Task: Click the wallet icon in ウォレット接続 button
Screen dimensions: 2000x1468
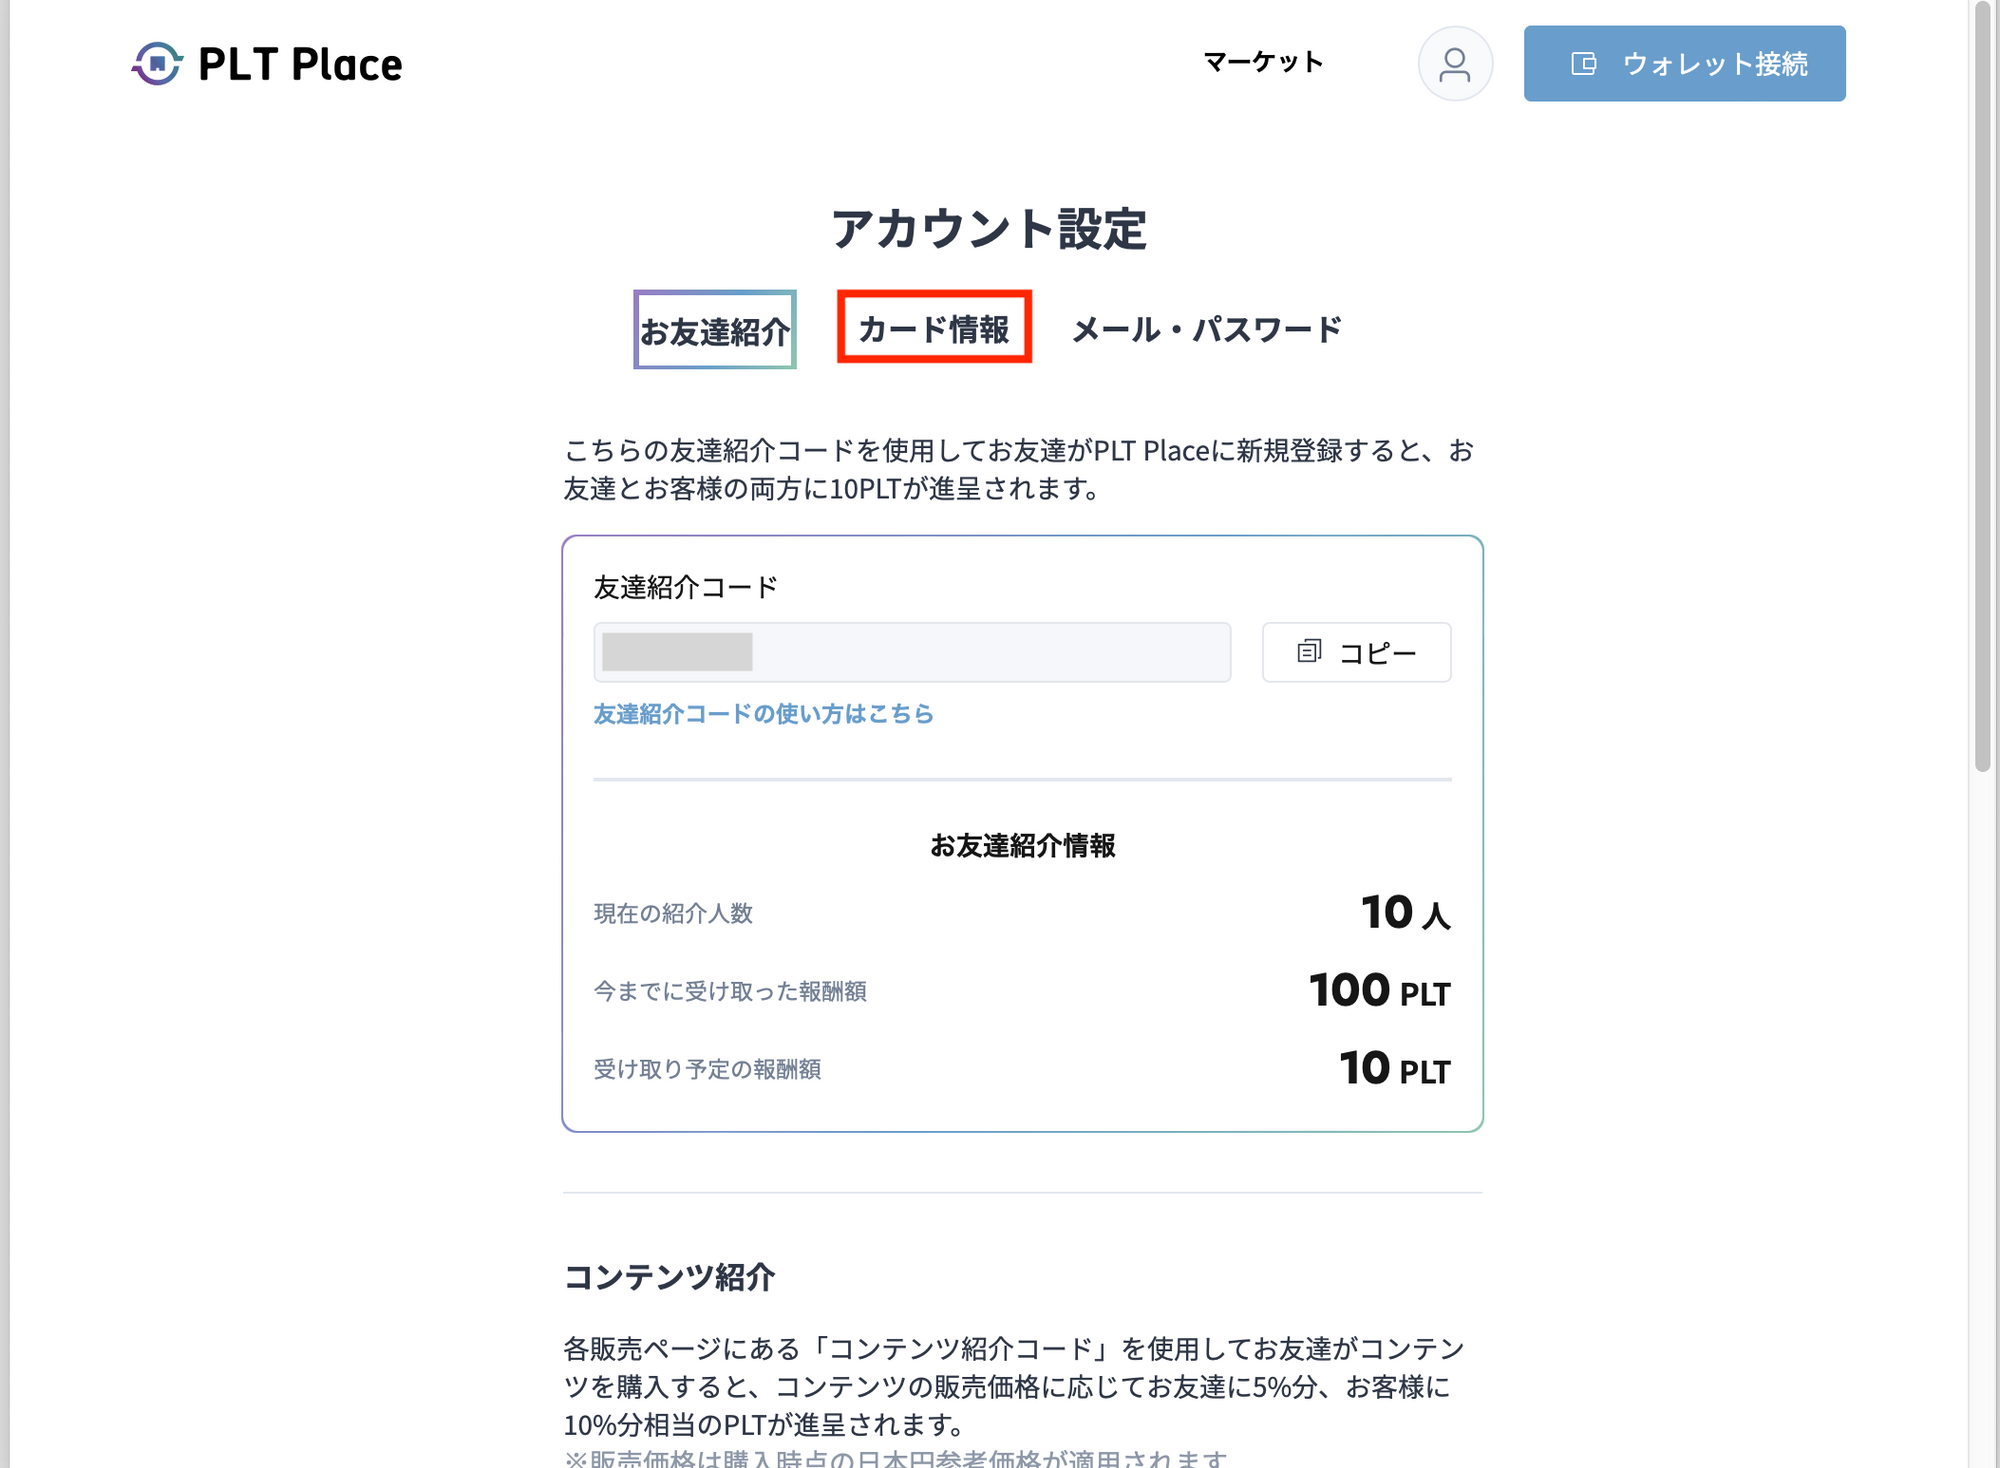Action: tap(1583, 64)
